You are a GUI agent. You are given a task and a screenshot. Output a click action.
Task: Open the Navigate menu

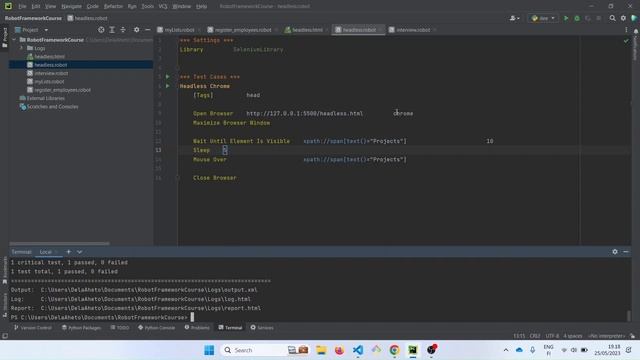click(x=71, y=6)
